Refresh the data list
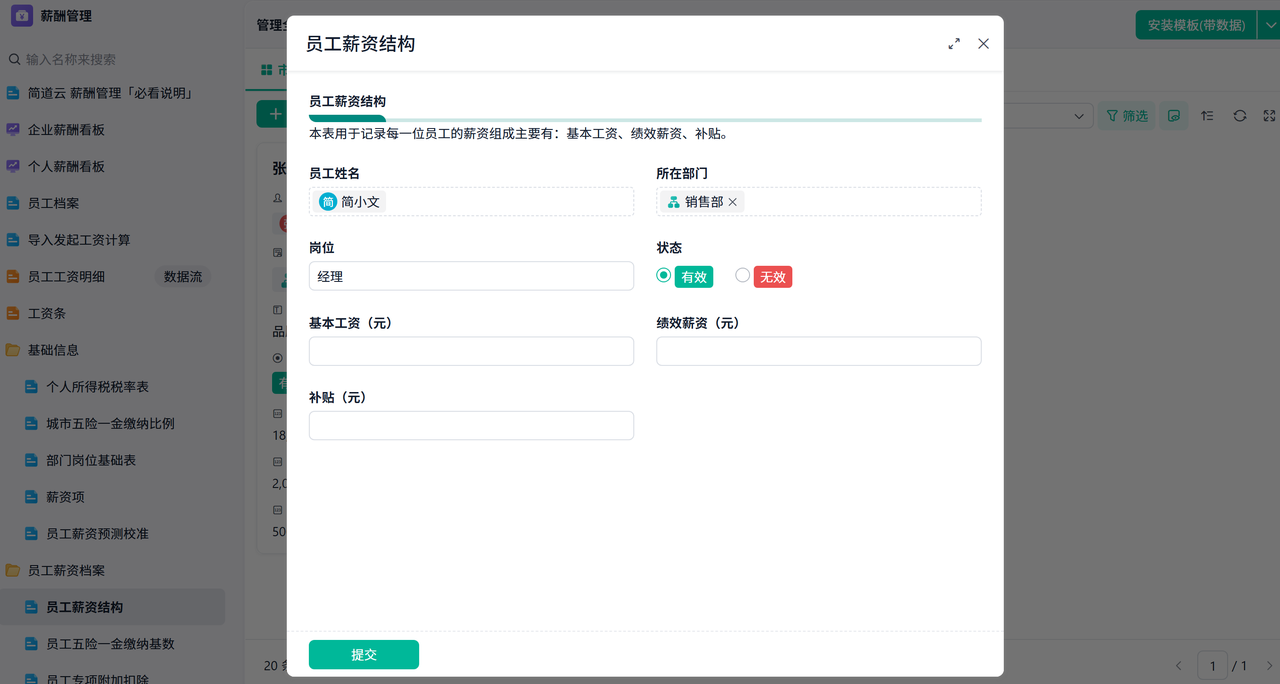 1240,116
